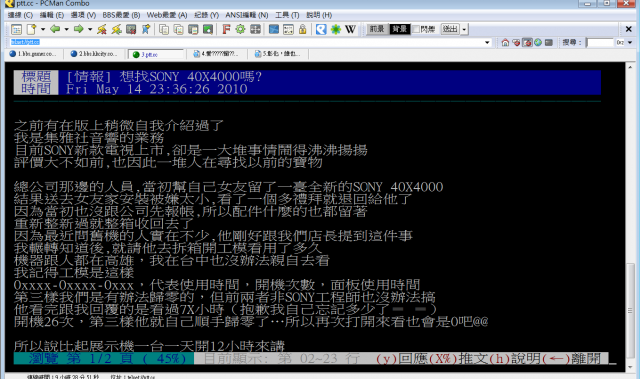
Task: Click the green select-all screen icon
Action: [208, 29]
